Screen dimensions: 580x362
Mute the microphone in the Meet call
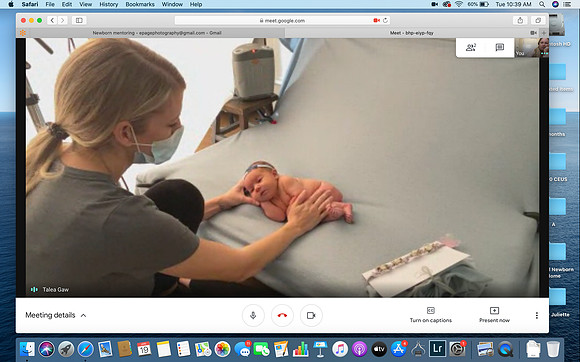[253, 315]
